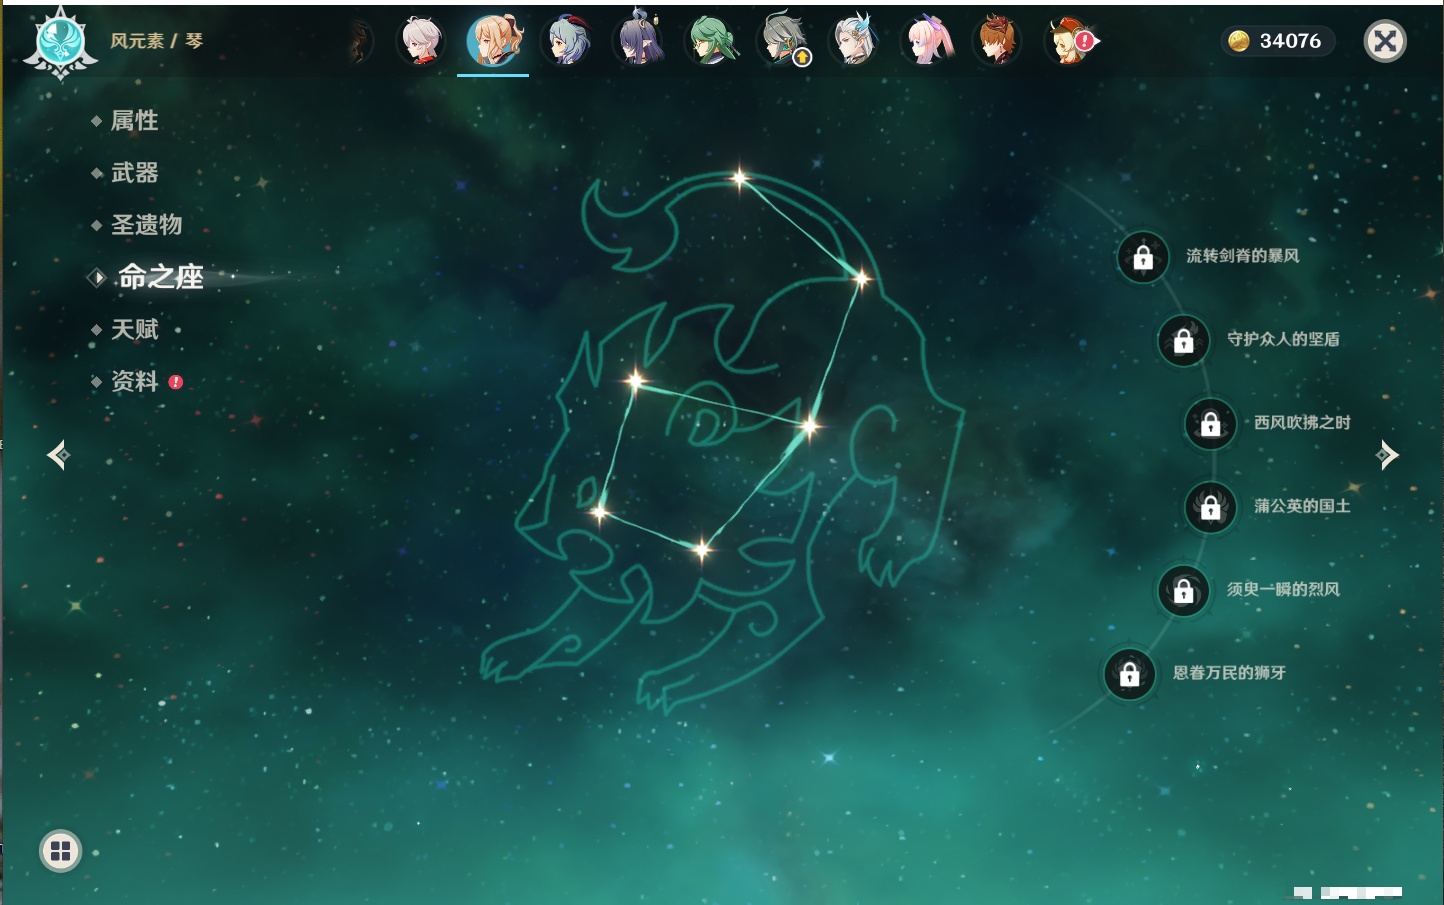
Task: Select the locked 守护众人的坚盾 constellation icon
Action: pyautogui.click(x=1184, y=341)
